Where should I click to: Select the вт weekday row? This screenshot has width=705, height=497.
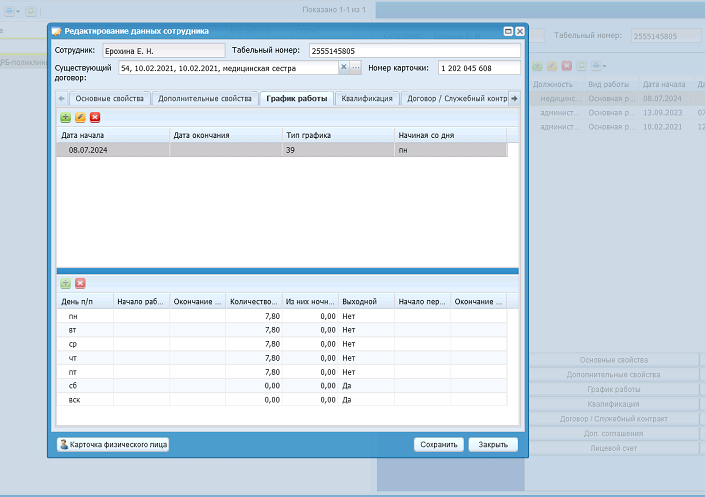coord(282,330)
